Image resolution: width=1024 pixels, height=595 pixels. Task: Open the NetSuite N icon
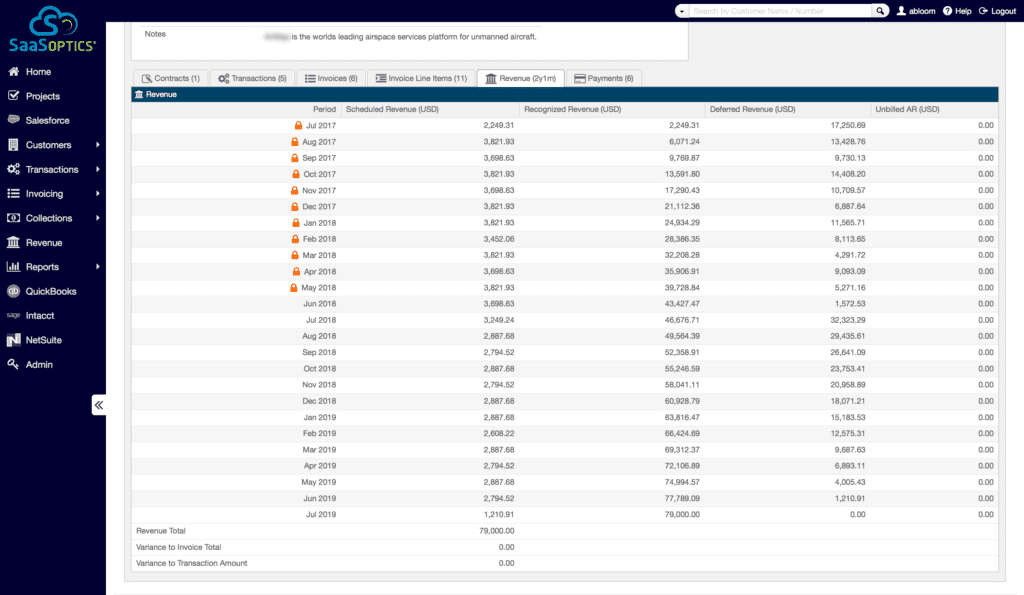click(x=13, y=340)
